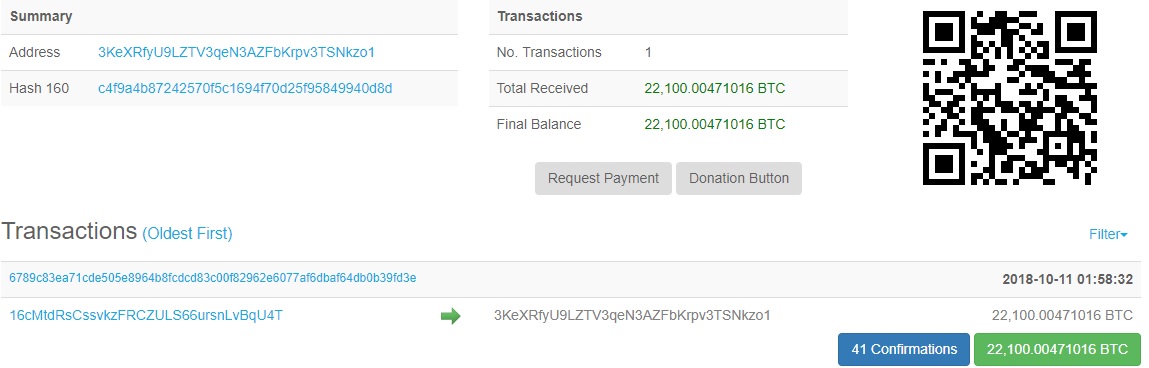Toggle the Oldest First sort link
Viewport: 1149px width, 368px height.
pyautogui.click(x=187, y=234)
